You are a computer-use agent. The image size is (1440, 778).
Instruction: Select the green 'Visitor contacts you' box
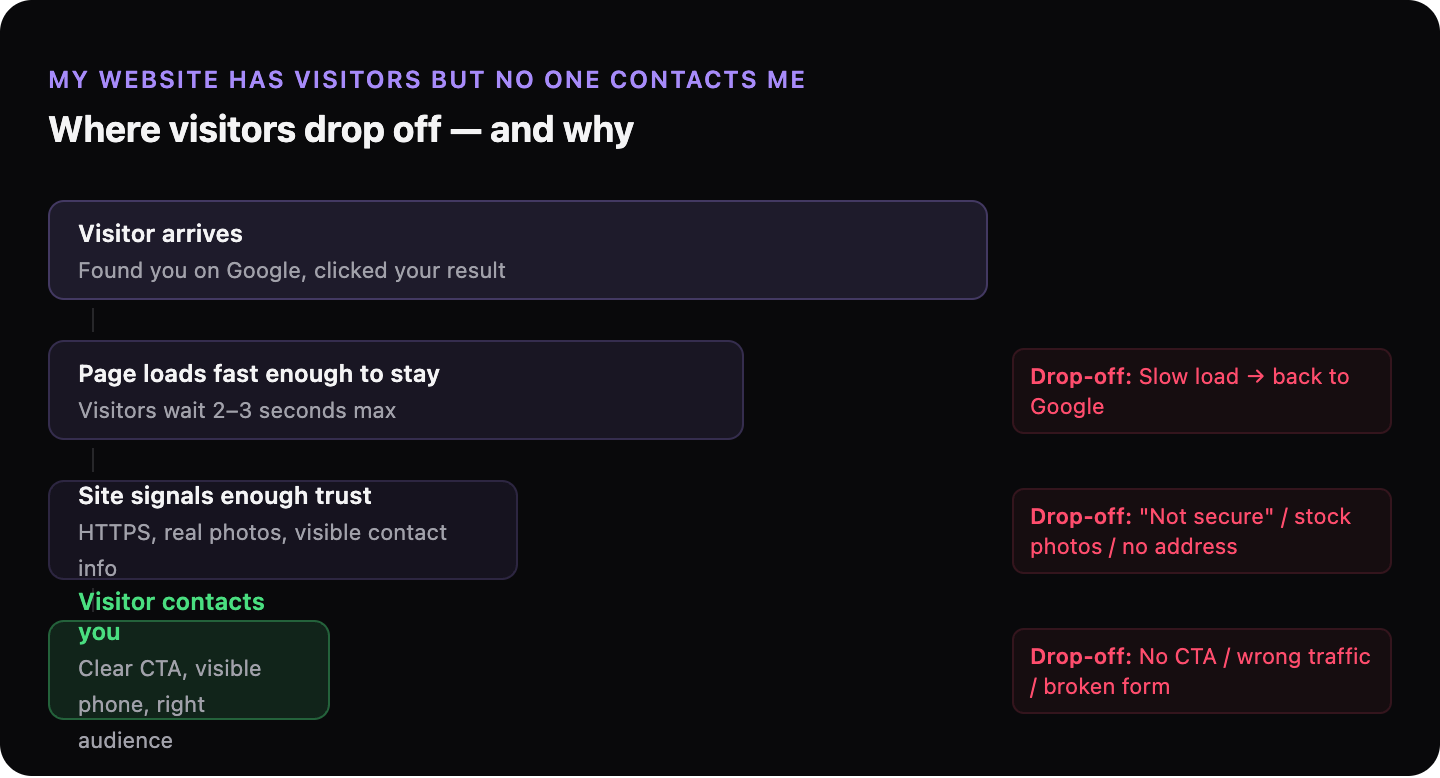189,670
